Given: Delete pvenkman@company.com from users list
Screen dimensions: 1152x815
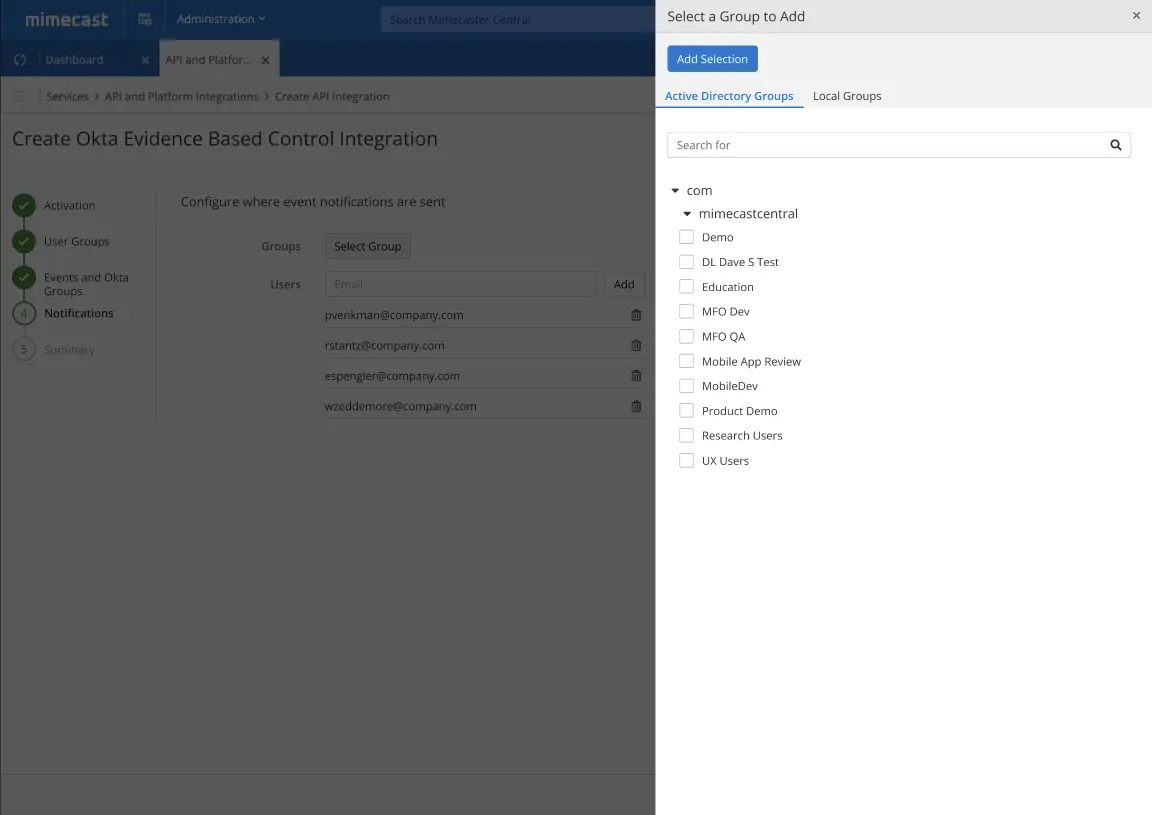Looking at the screenshot, I should coord(636,315).
